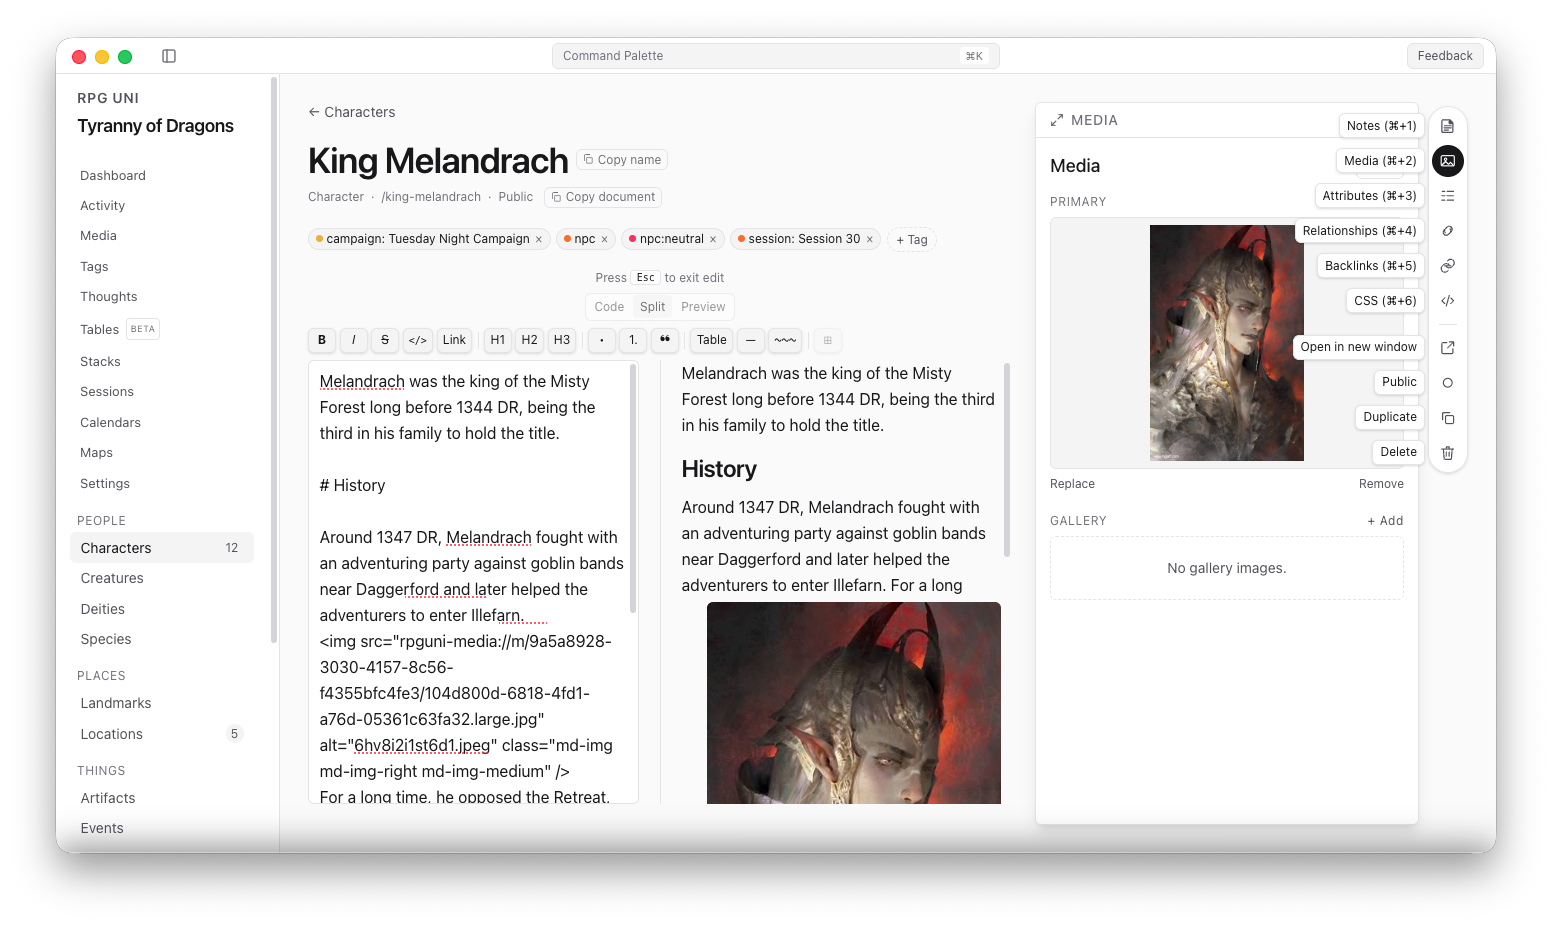Insert numbered list with 1. button
Viewport: 1552px width, 927px height.
click(633, 340)
